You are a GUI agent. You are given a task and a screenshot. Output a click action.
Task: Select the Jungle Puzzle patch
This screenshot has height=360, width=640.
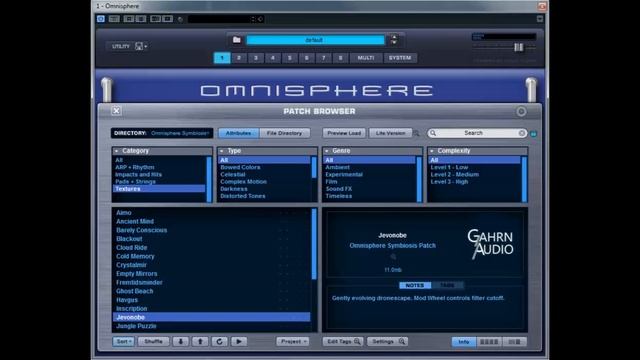tap(136, 326)
